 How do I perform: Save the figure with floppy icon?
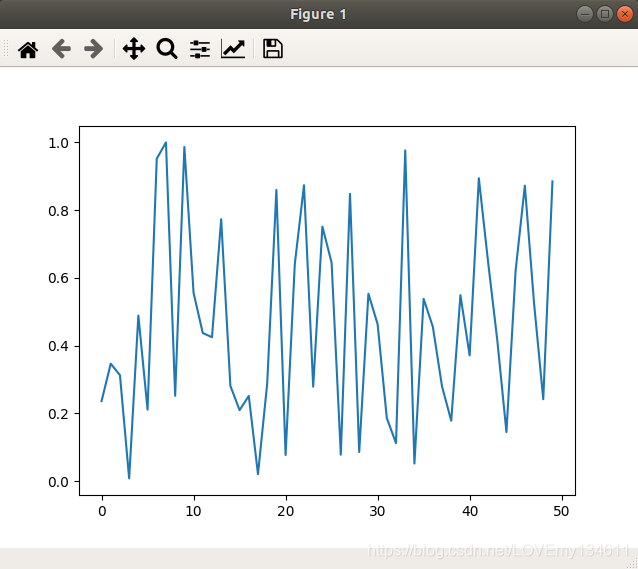click(x=273, y=49)
